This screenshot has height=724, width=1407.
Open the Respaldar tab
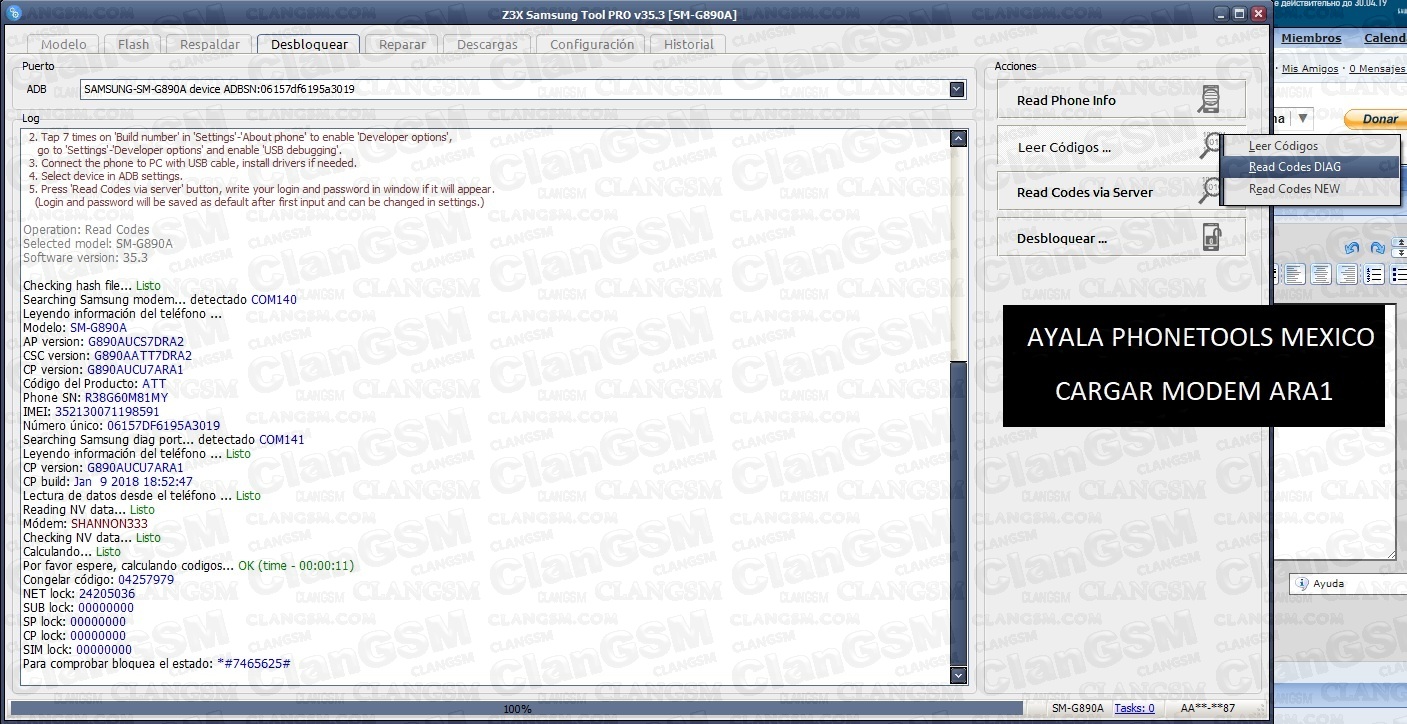click(x=210, y=44)
